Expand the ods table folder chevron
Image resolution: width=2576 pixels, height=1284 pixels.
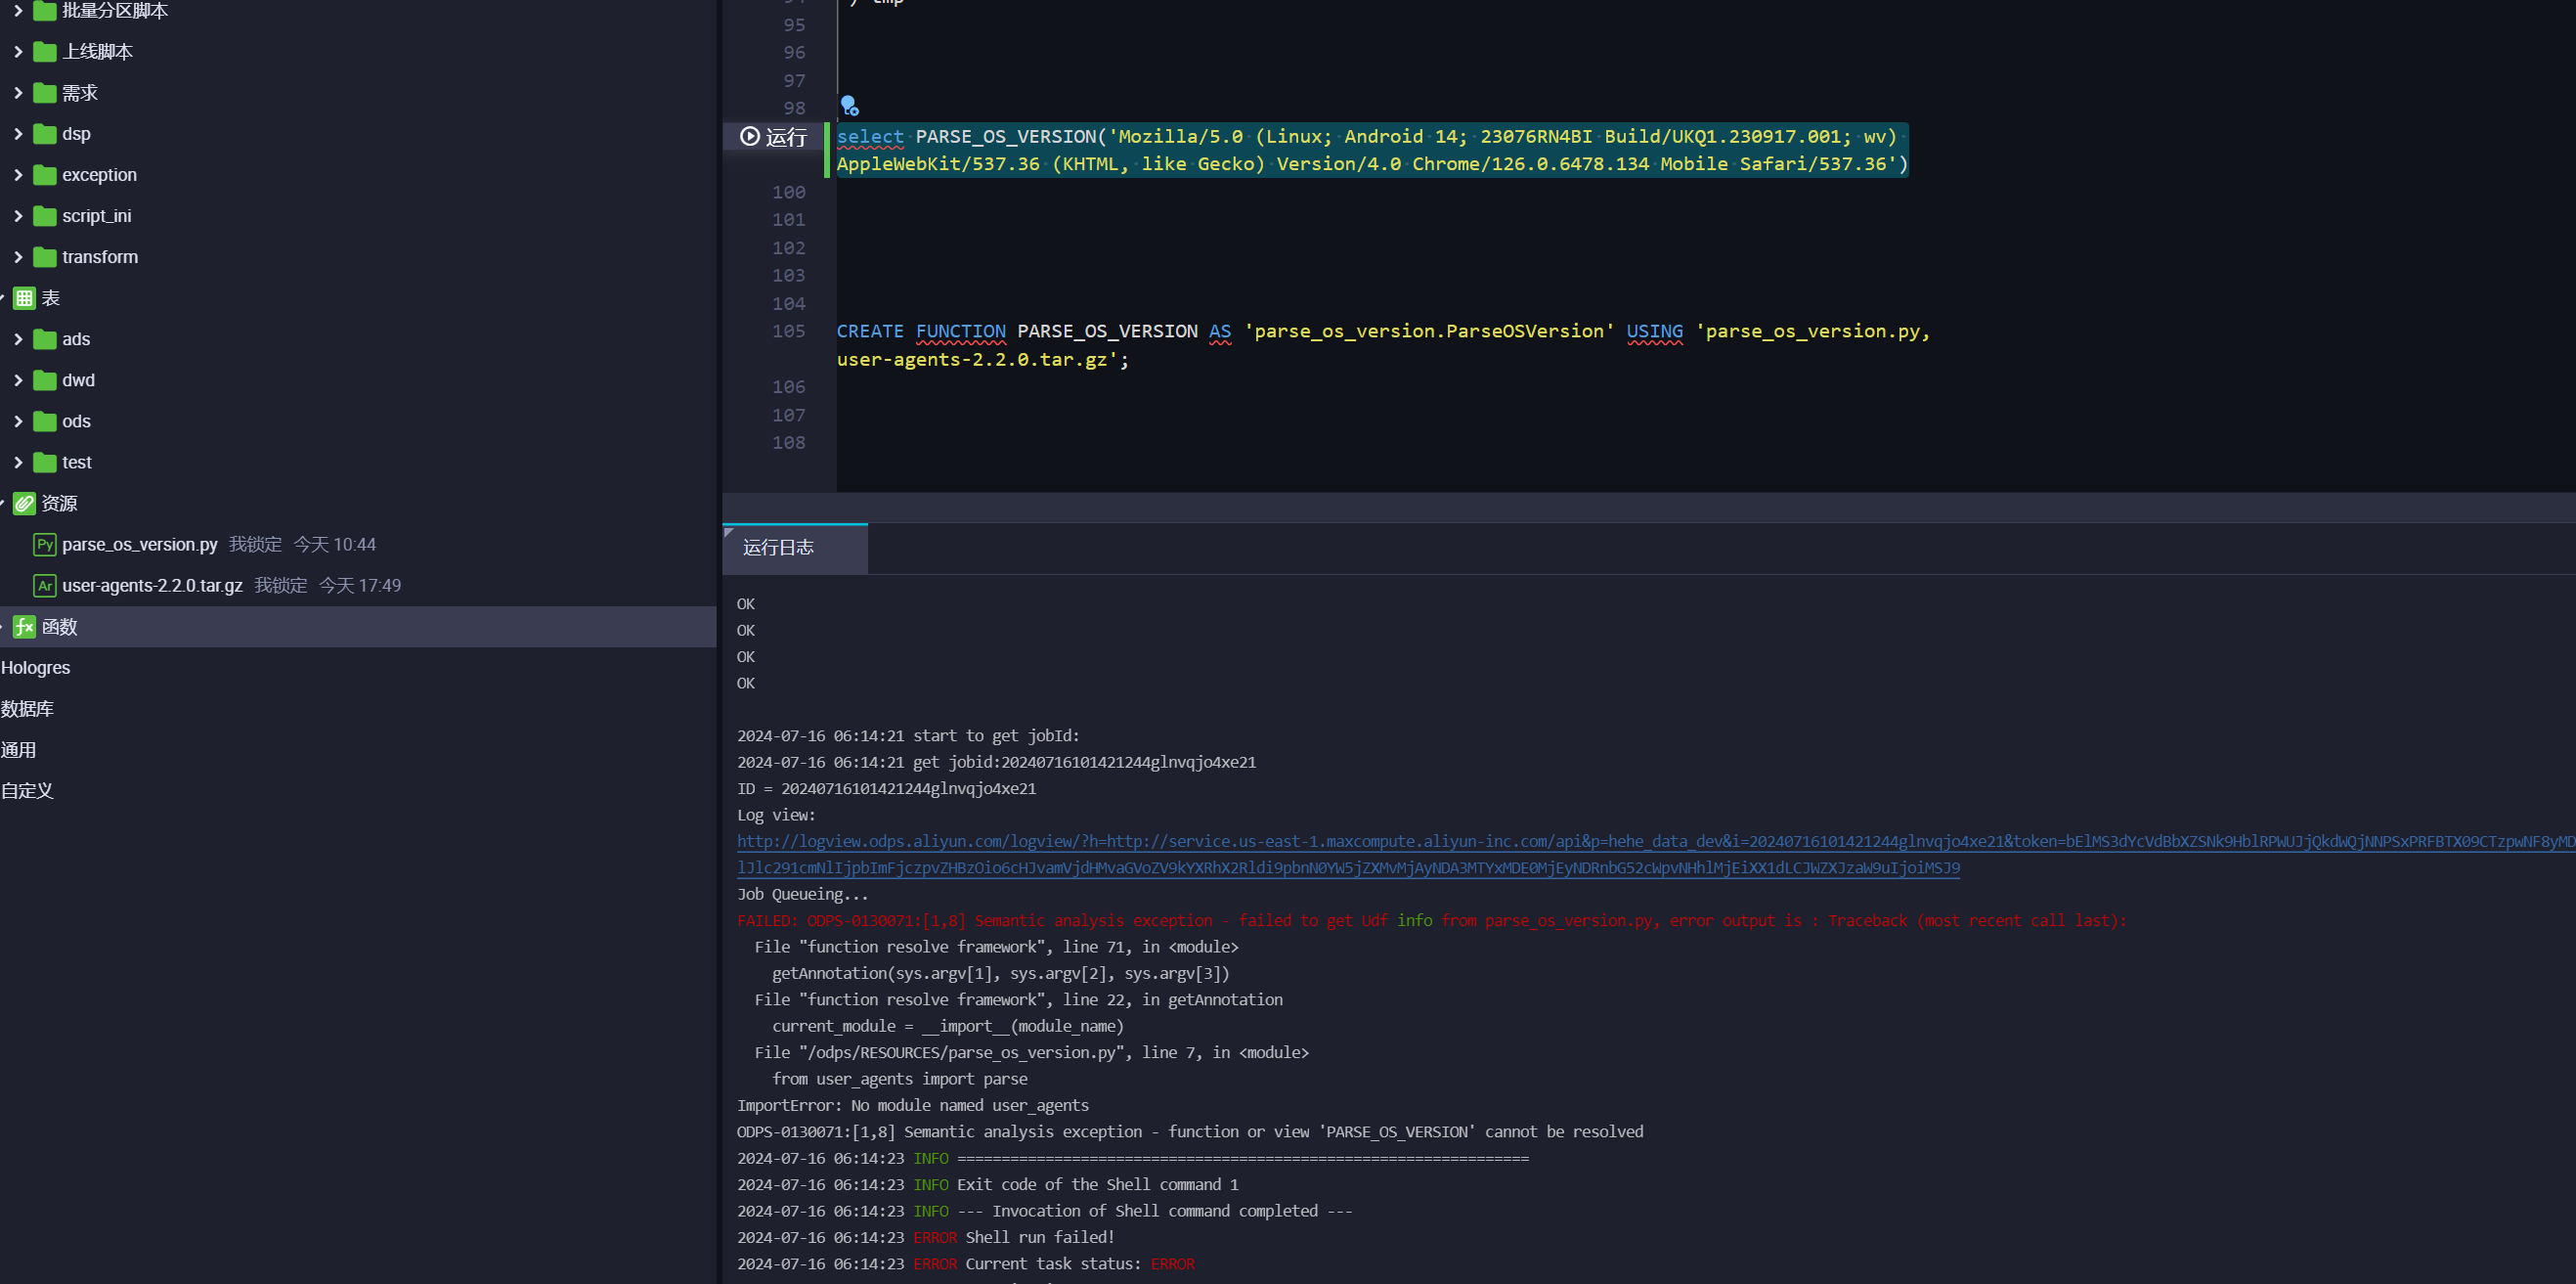[18, 421]
